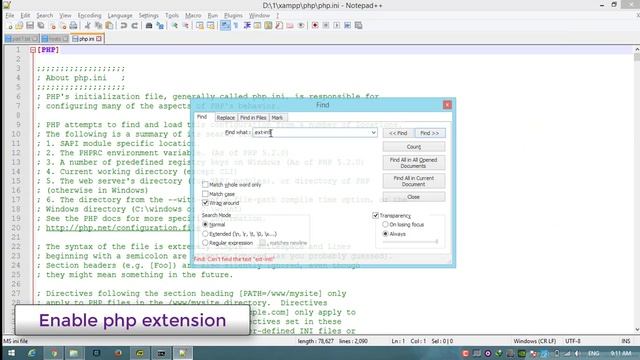Switch to the Mark tab
Image resolution: width=640 pixels, height=360 pixels.
click(x=277, y=118)
